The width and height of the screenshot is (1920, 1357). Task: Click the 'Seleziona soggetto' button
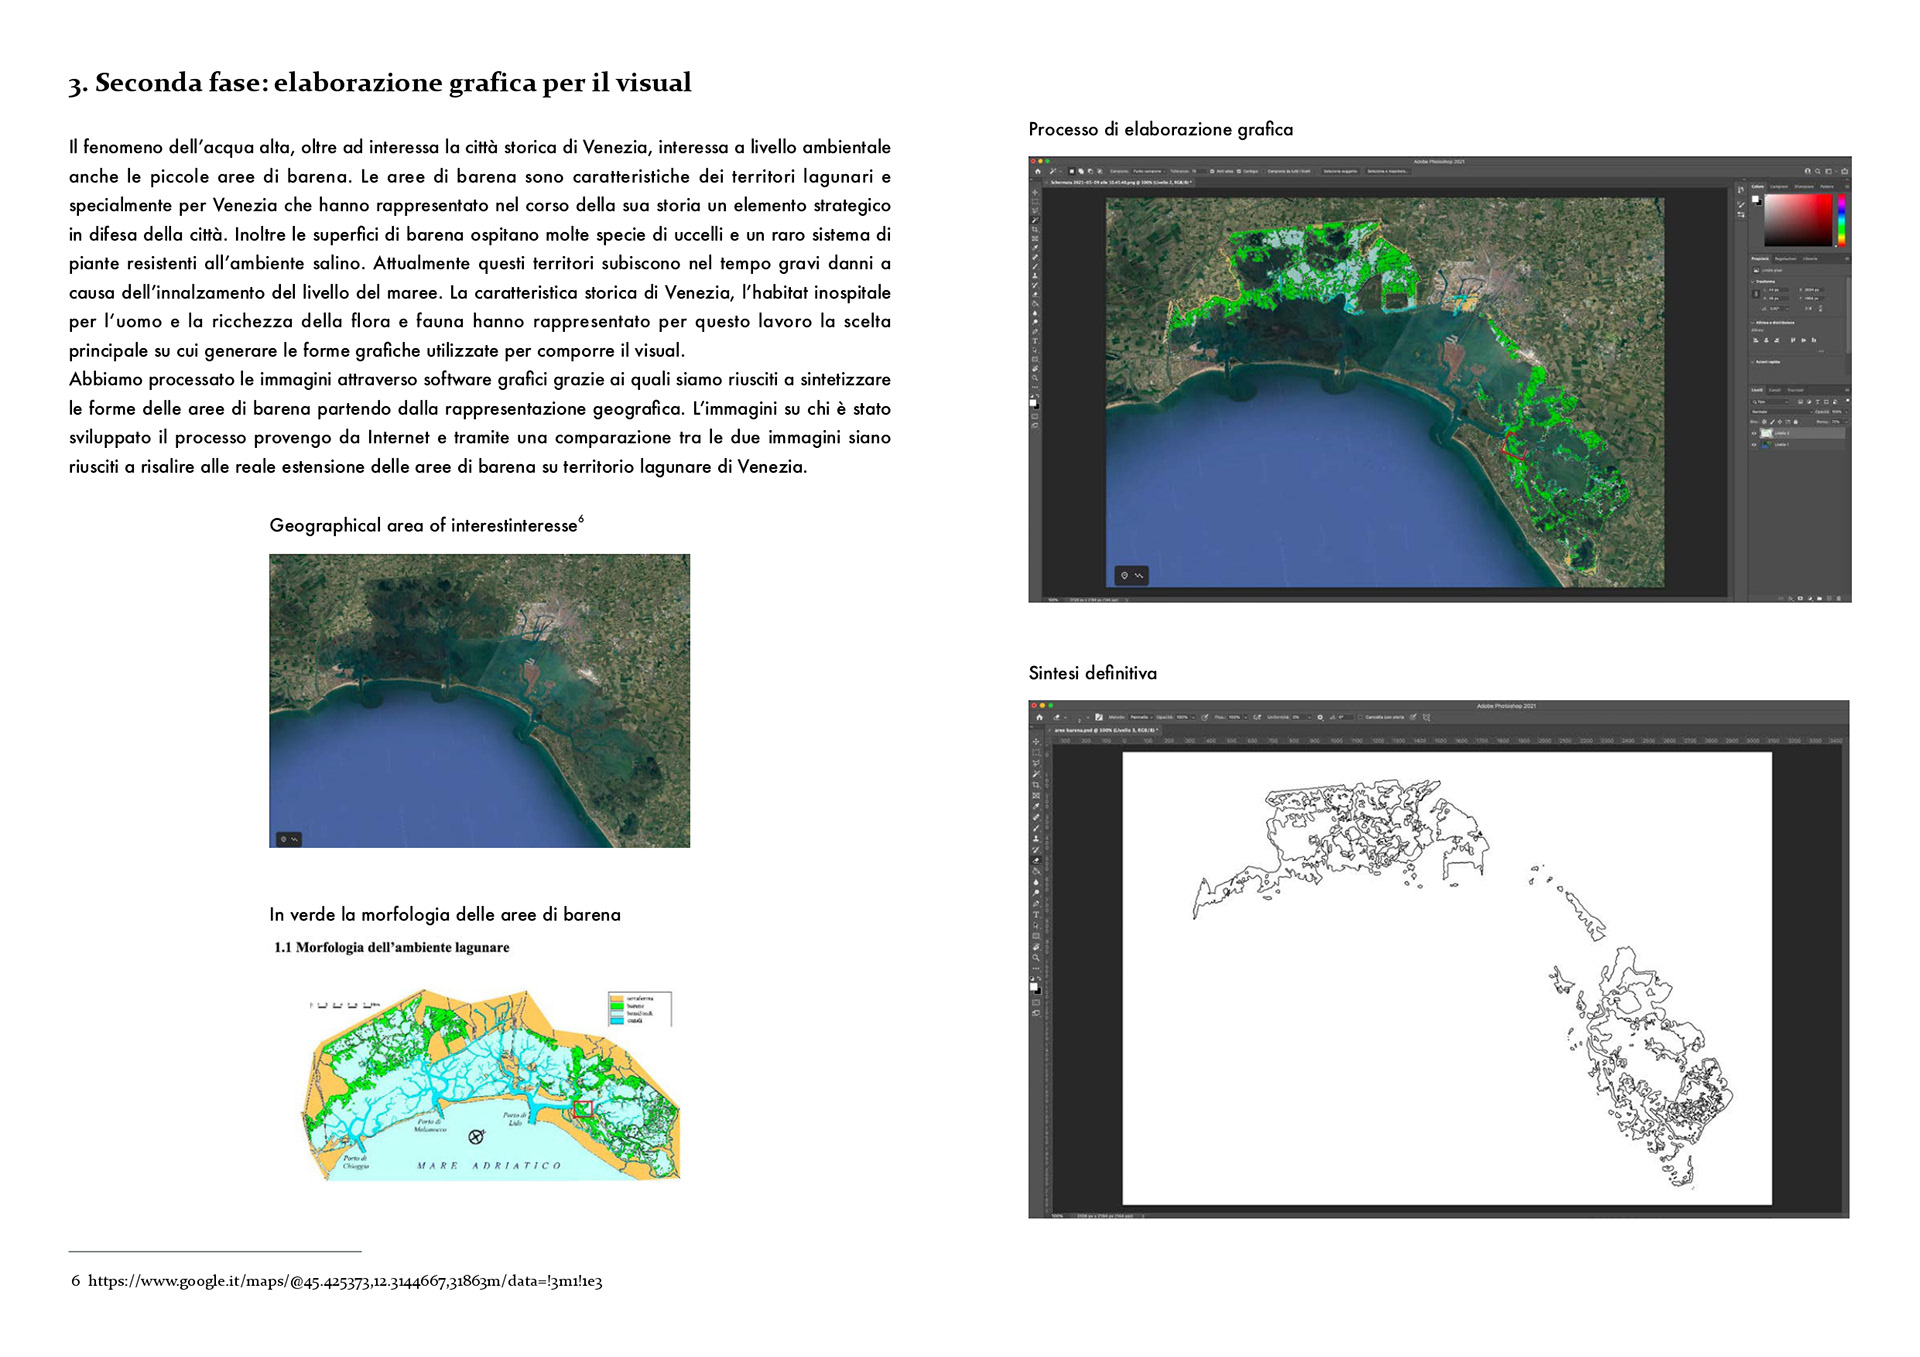pos(1340,171)
